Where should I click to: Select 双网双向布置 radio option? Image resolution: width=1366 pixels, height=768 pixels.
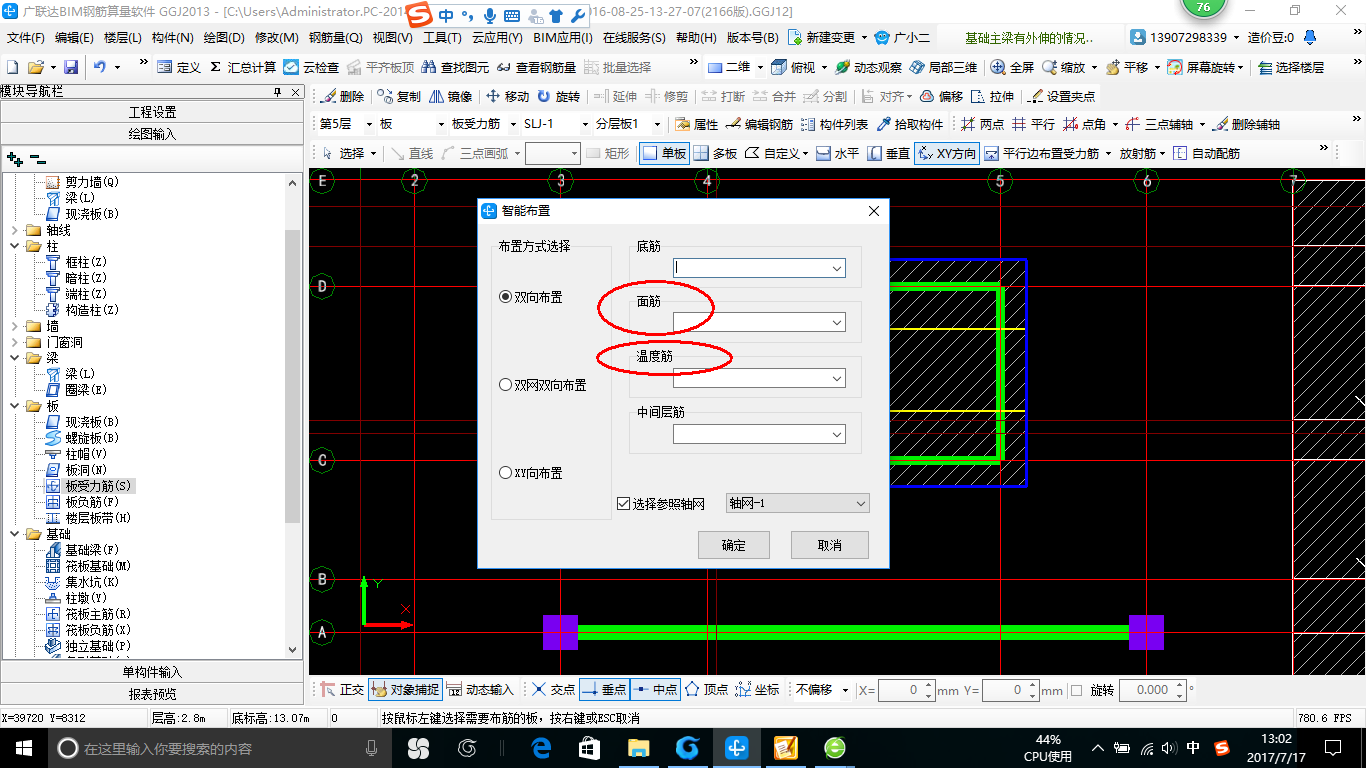(x=542, y=385)
